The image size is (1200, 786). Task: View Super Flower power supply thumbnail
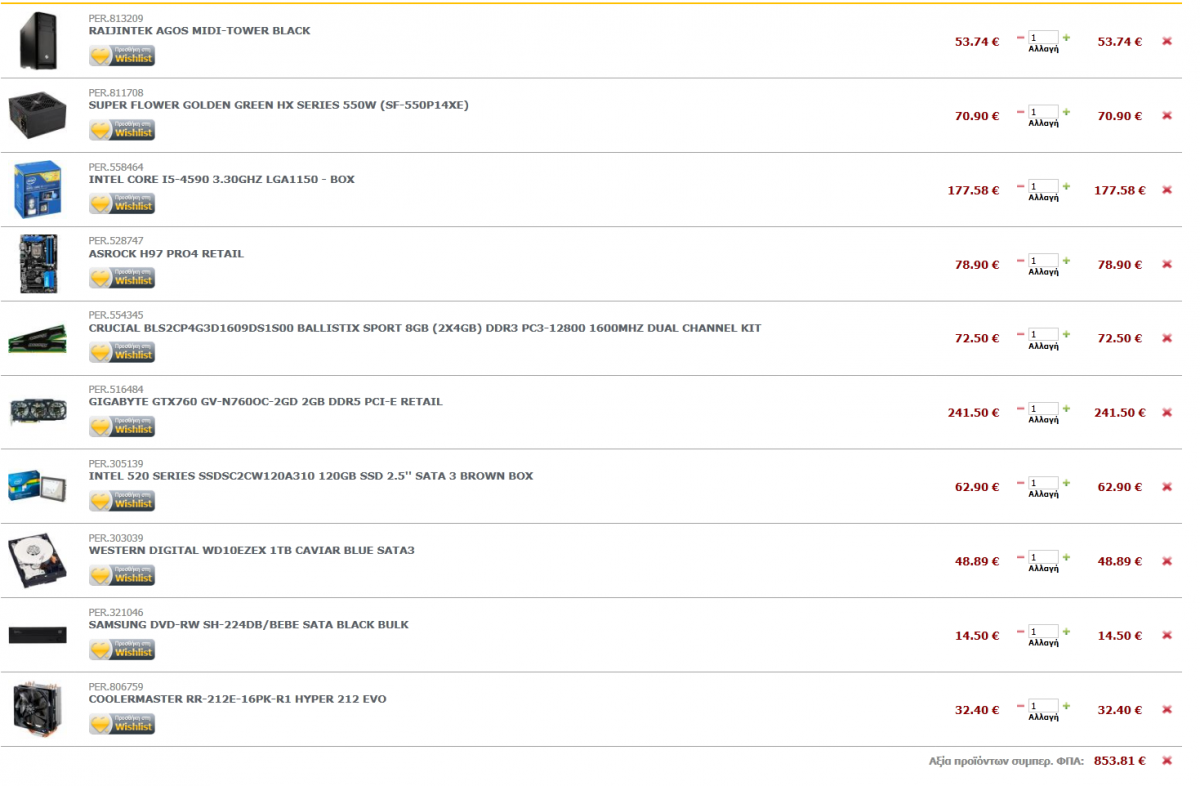click(x=38, y=116)
